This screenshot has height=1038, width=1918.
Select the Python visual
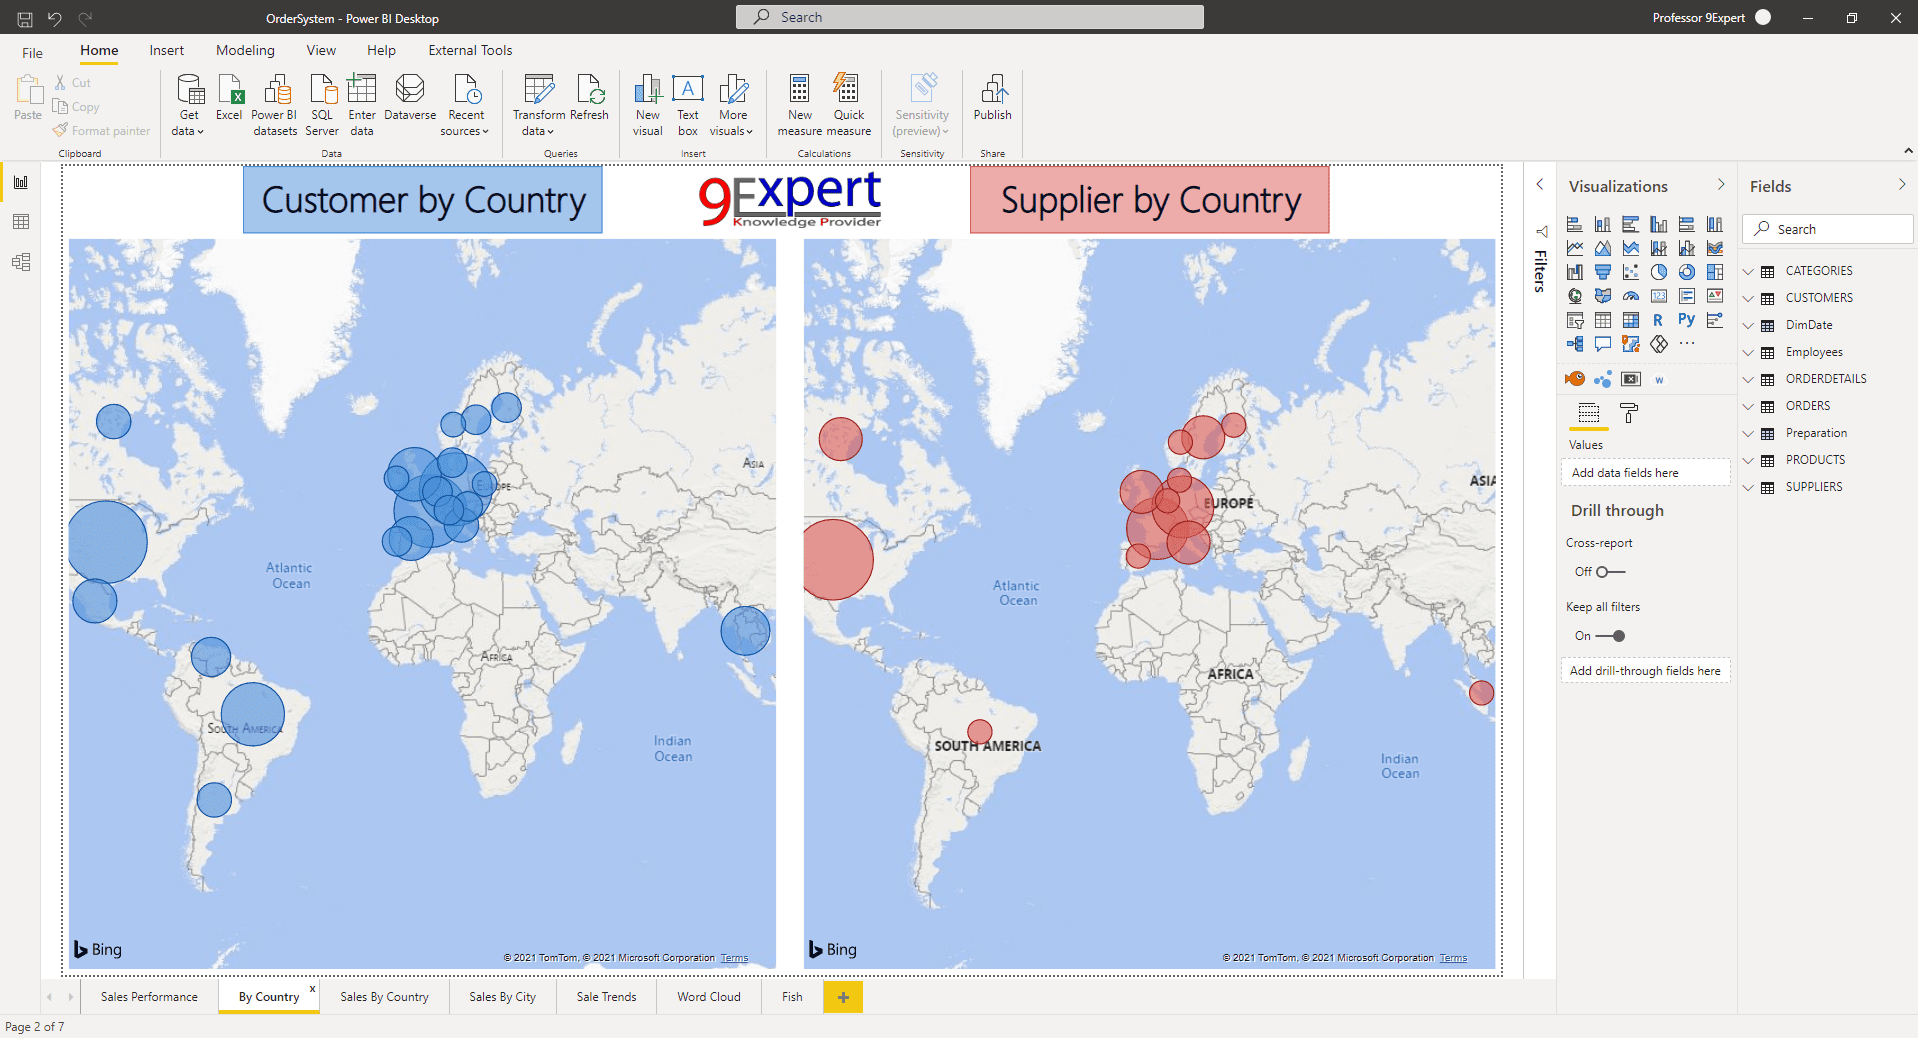coord(1687,319)
